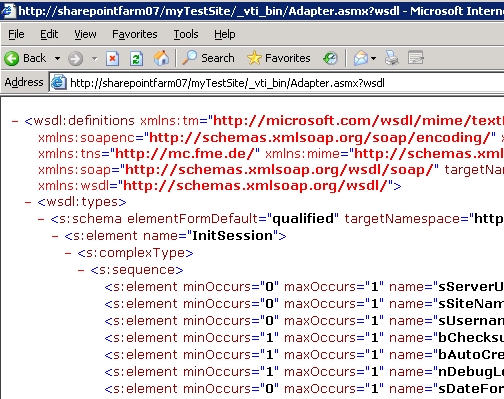Collapse the wsdl:definitions node
This screenshot has width=504, height=399.
15,121
